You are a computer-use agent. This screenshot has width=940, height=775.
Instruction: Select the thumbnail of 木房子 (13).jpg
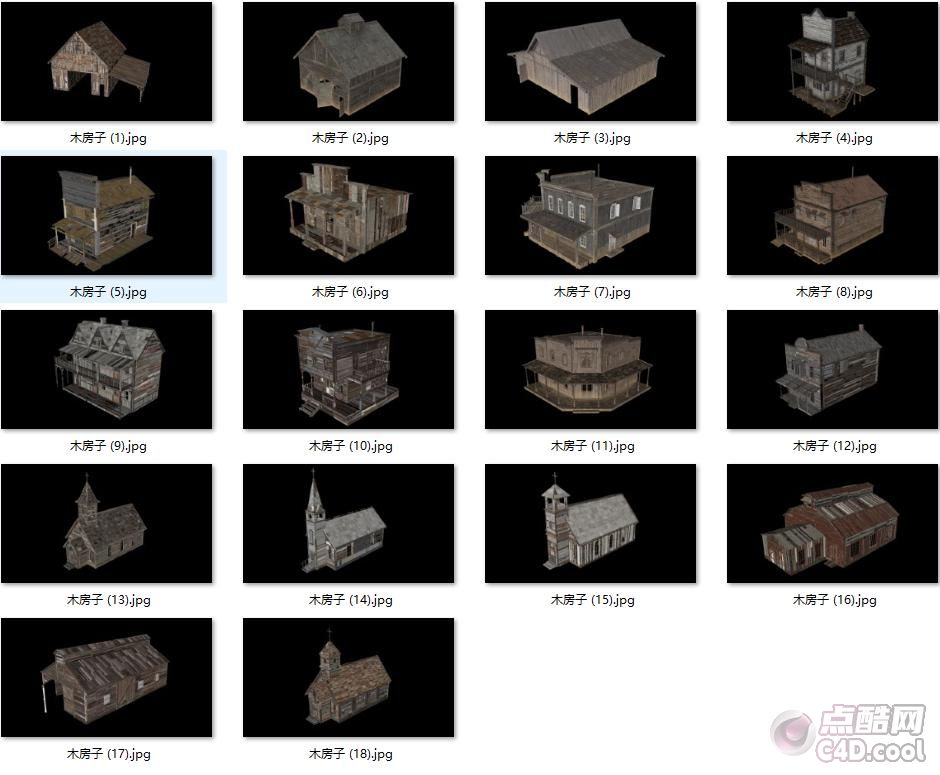[107, 524]
